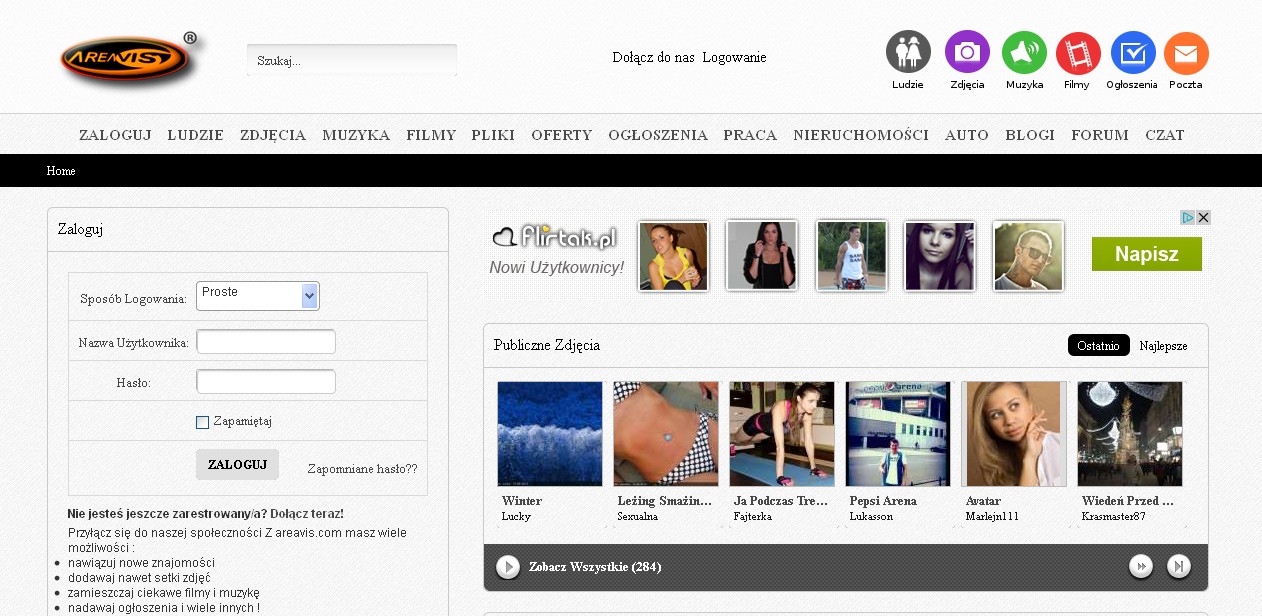Click the Pepsi Arena photo title
The width and height of the screenshot is (1262, 616).
[883, 501]
